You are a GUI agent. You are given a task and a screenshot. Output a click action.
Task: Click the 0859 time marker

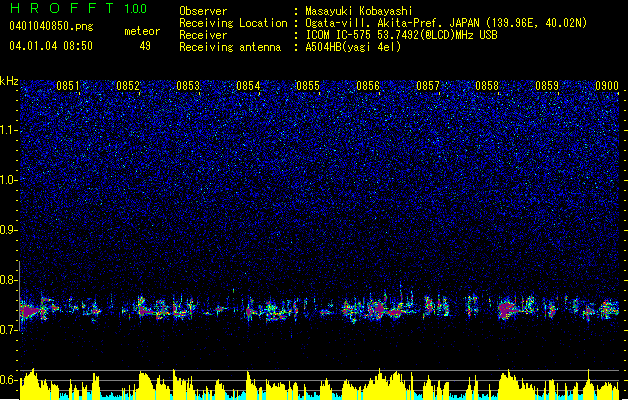pyautogui.click(x=547, y=86)
